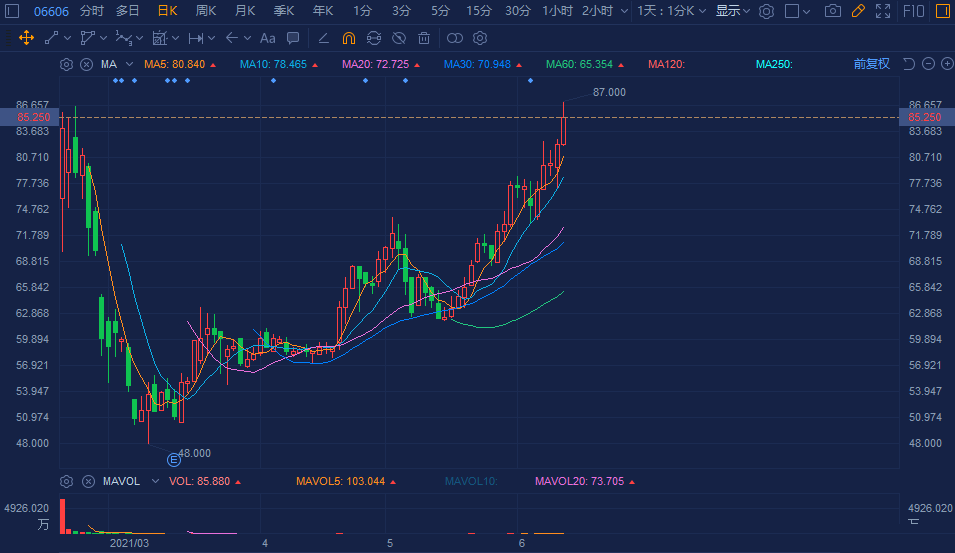Image resolution: width=955 pixels, height=553 pixels.
Task: Select the polygon shape drawing tool
Action: tap(88, 38)
